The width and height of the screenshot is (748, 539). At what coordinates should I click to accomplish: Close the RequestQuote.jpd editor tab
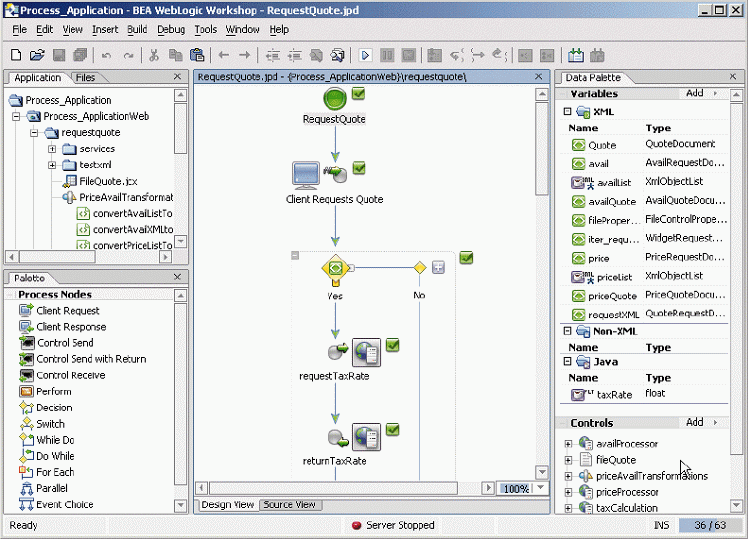[x=539, y=76]
